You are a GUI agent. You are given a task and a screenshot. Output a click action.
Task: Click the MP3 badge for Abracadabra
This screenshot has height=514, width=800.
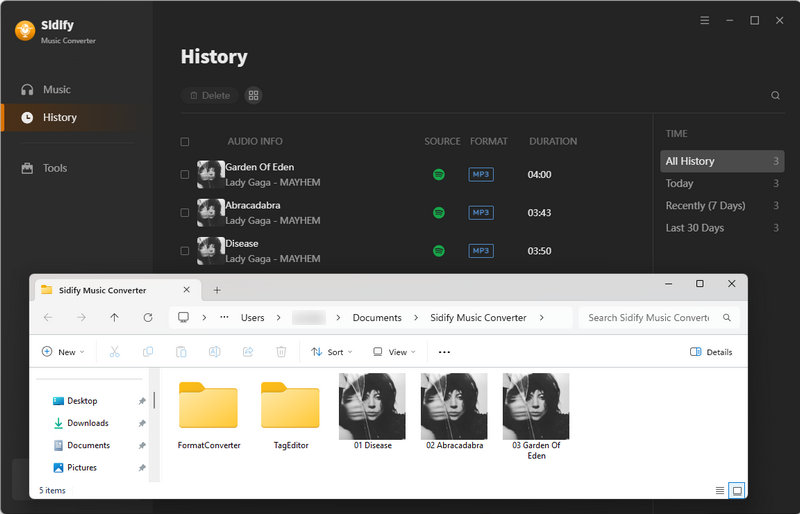(481, 213)
